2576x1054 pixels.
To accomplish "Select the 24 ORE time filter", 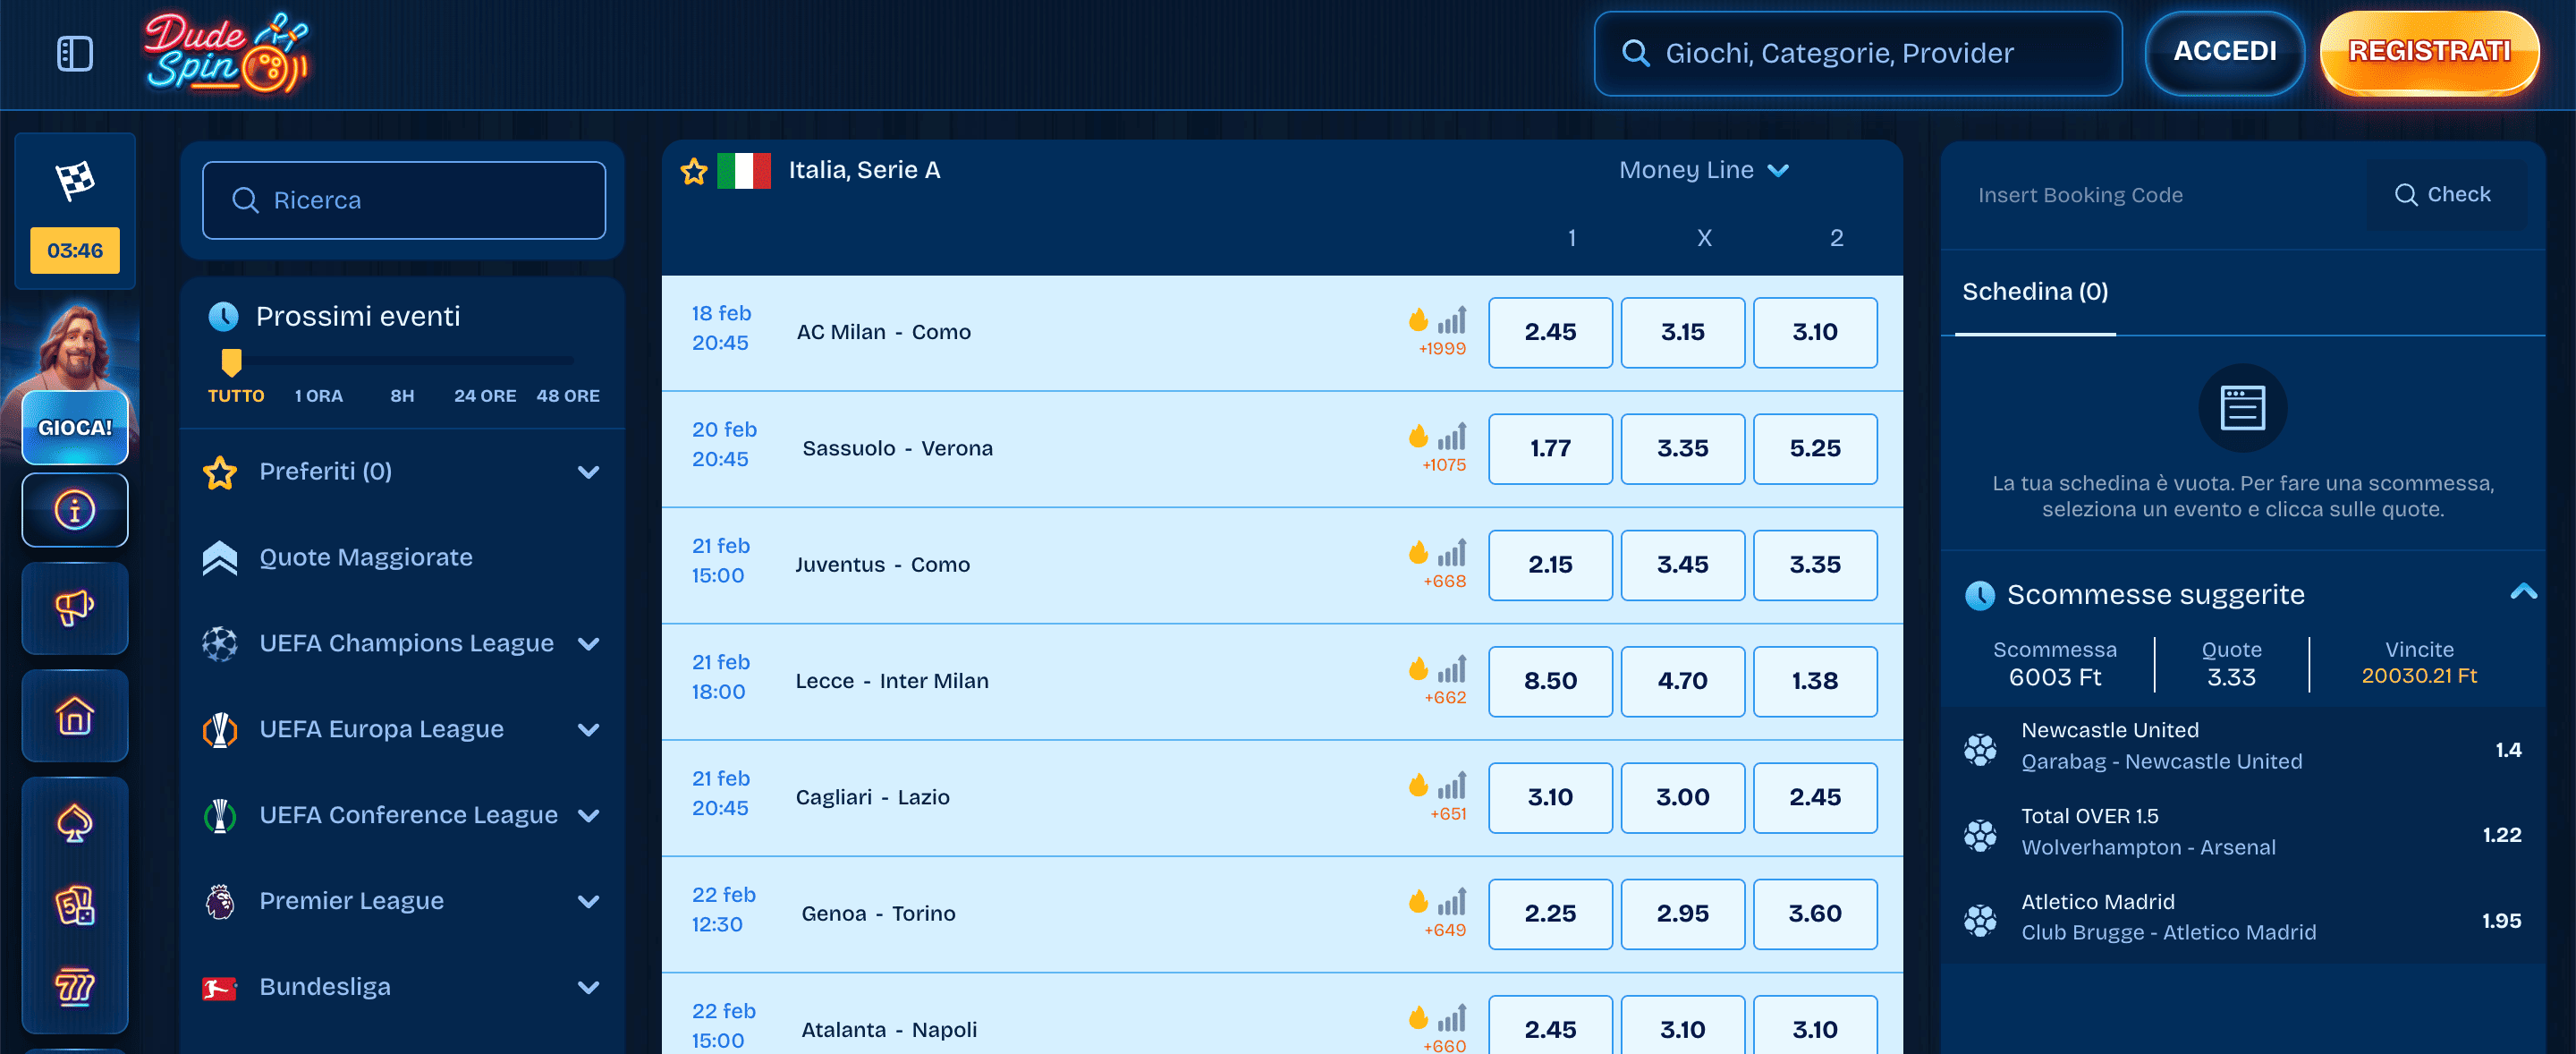I will point(484,395).
